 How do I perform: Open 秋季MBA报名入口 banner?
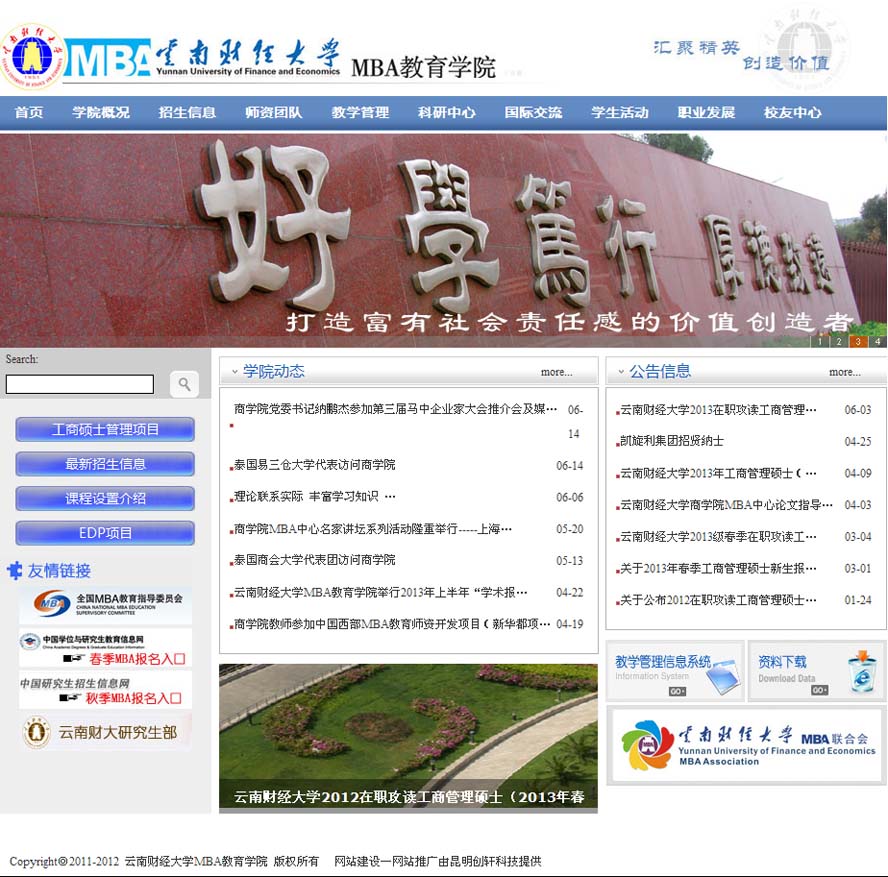click(105, 690)
